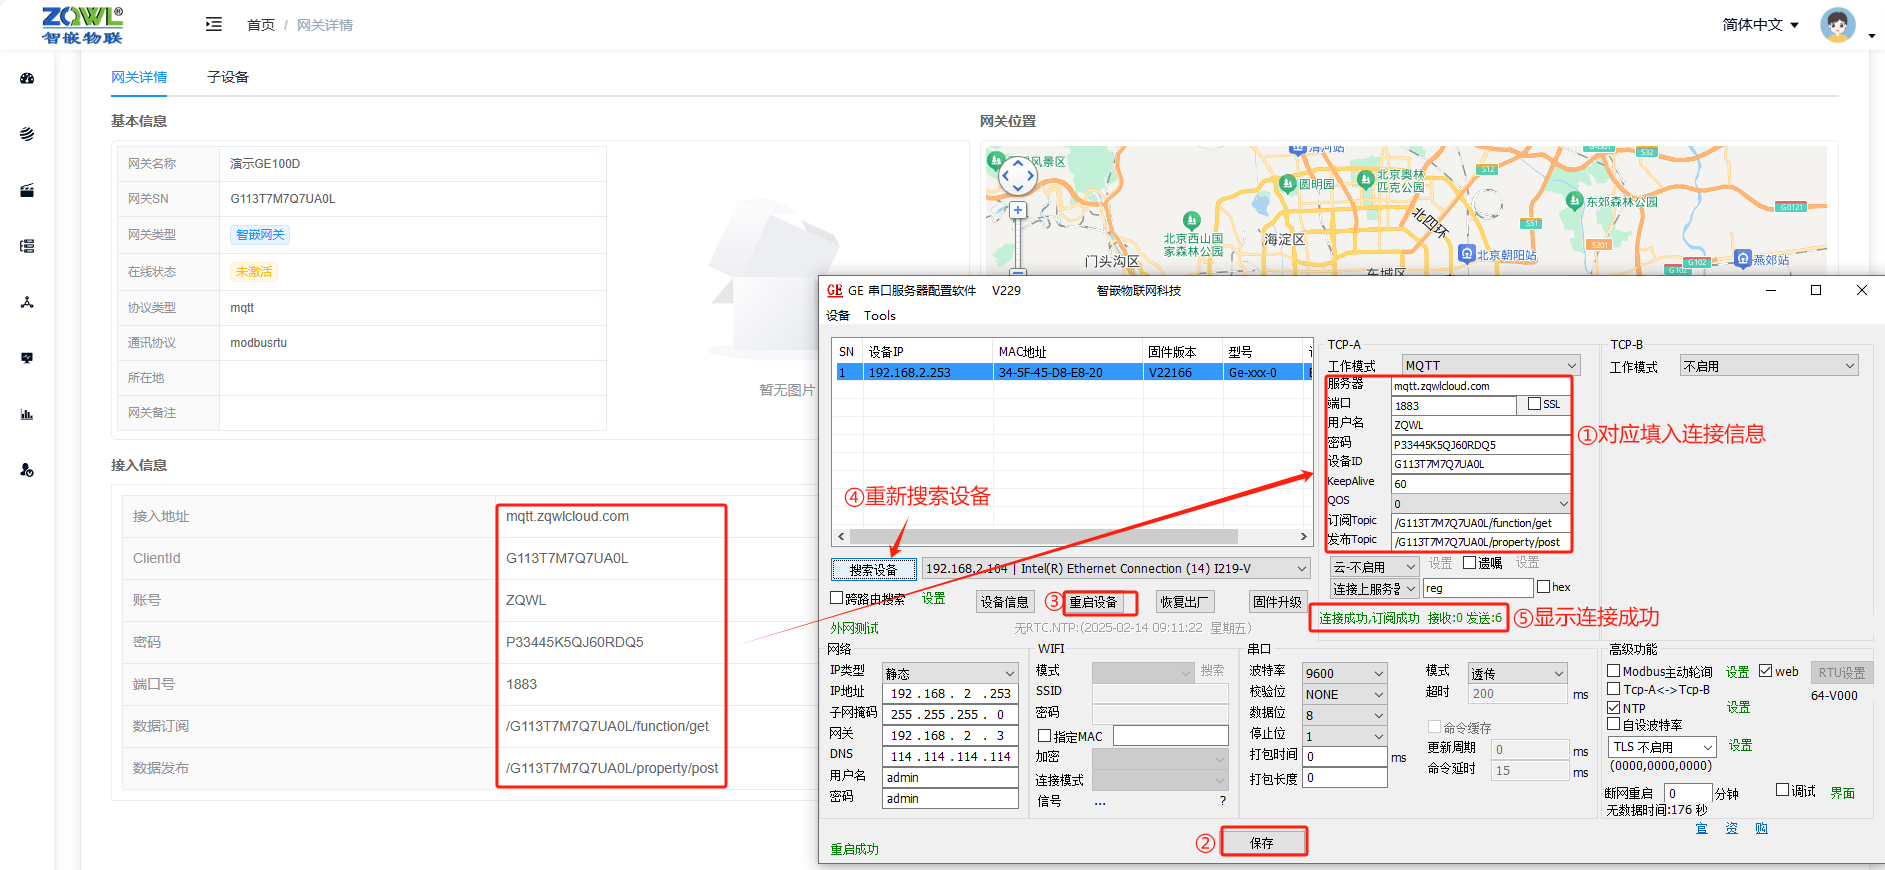
Task: Click the map zoom slider track
Action: [1017, 245]
